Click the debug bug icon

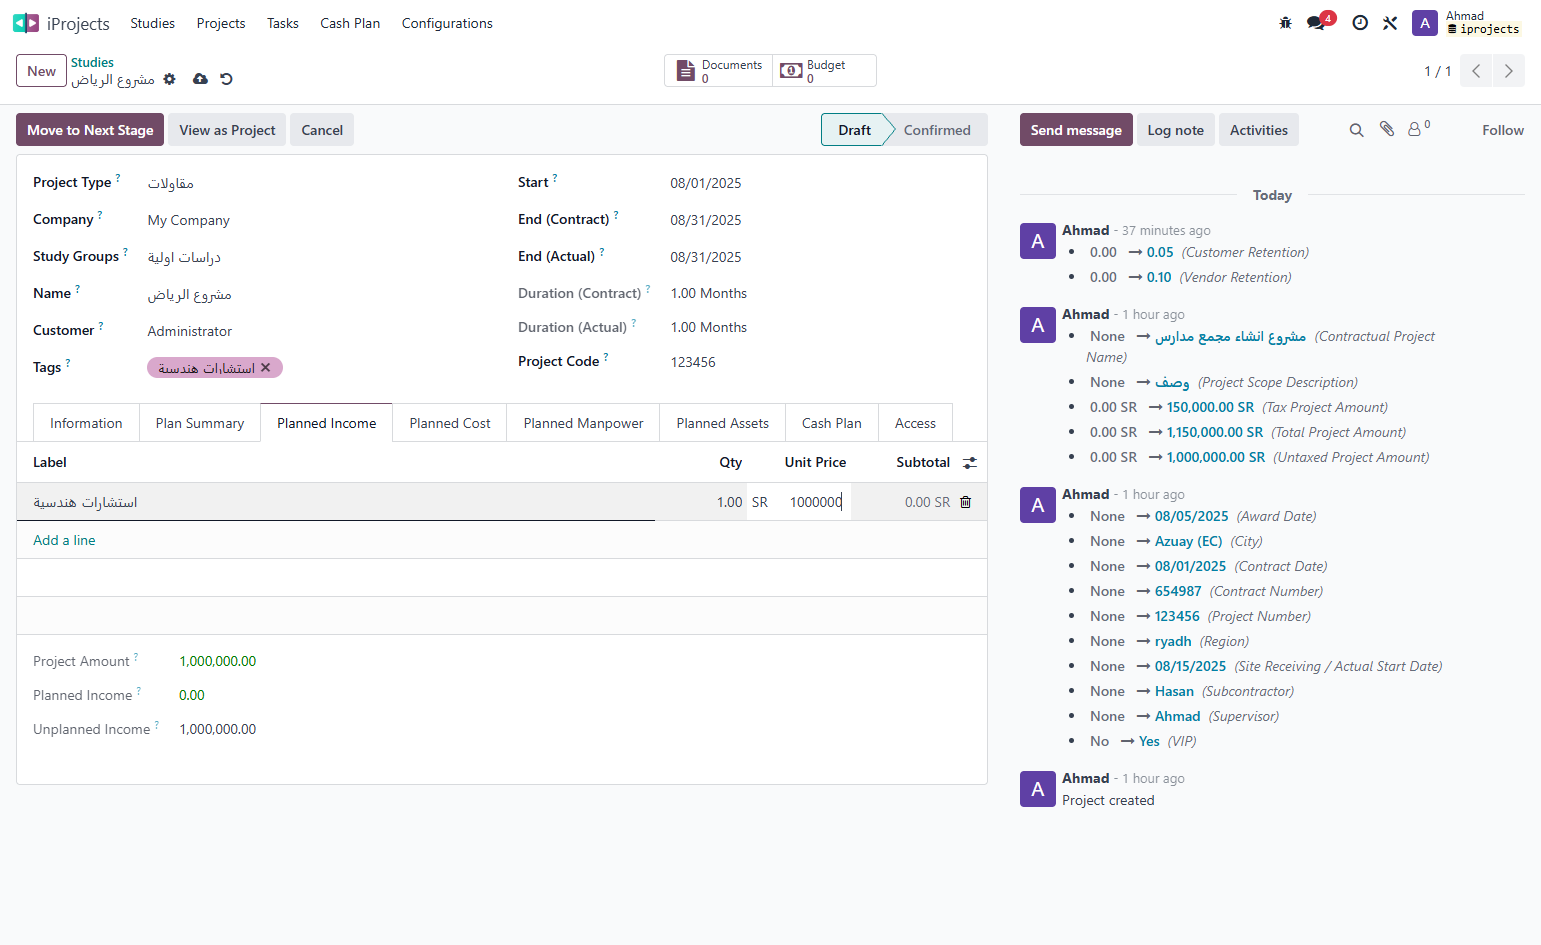(x=1286, y=23)
